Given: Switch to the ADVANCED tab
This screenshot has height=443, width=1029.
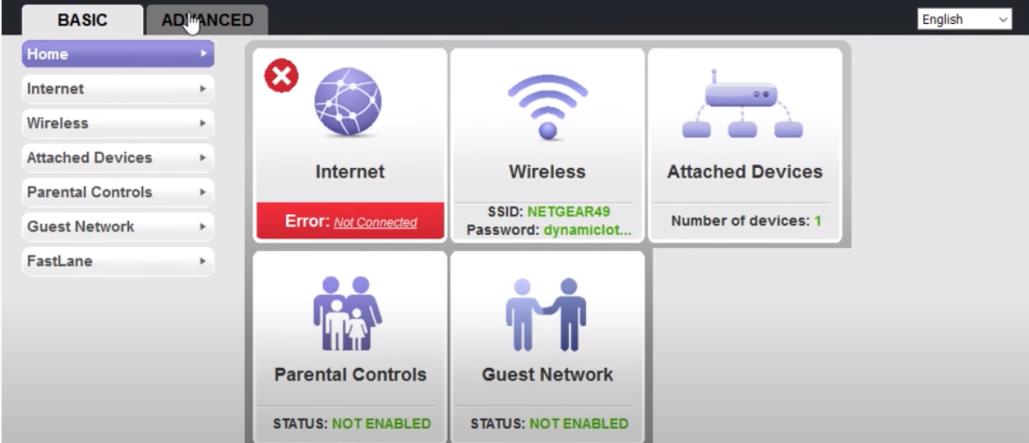Looking at the screenshot, I should (207, 20).
